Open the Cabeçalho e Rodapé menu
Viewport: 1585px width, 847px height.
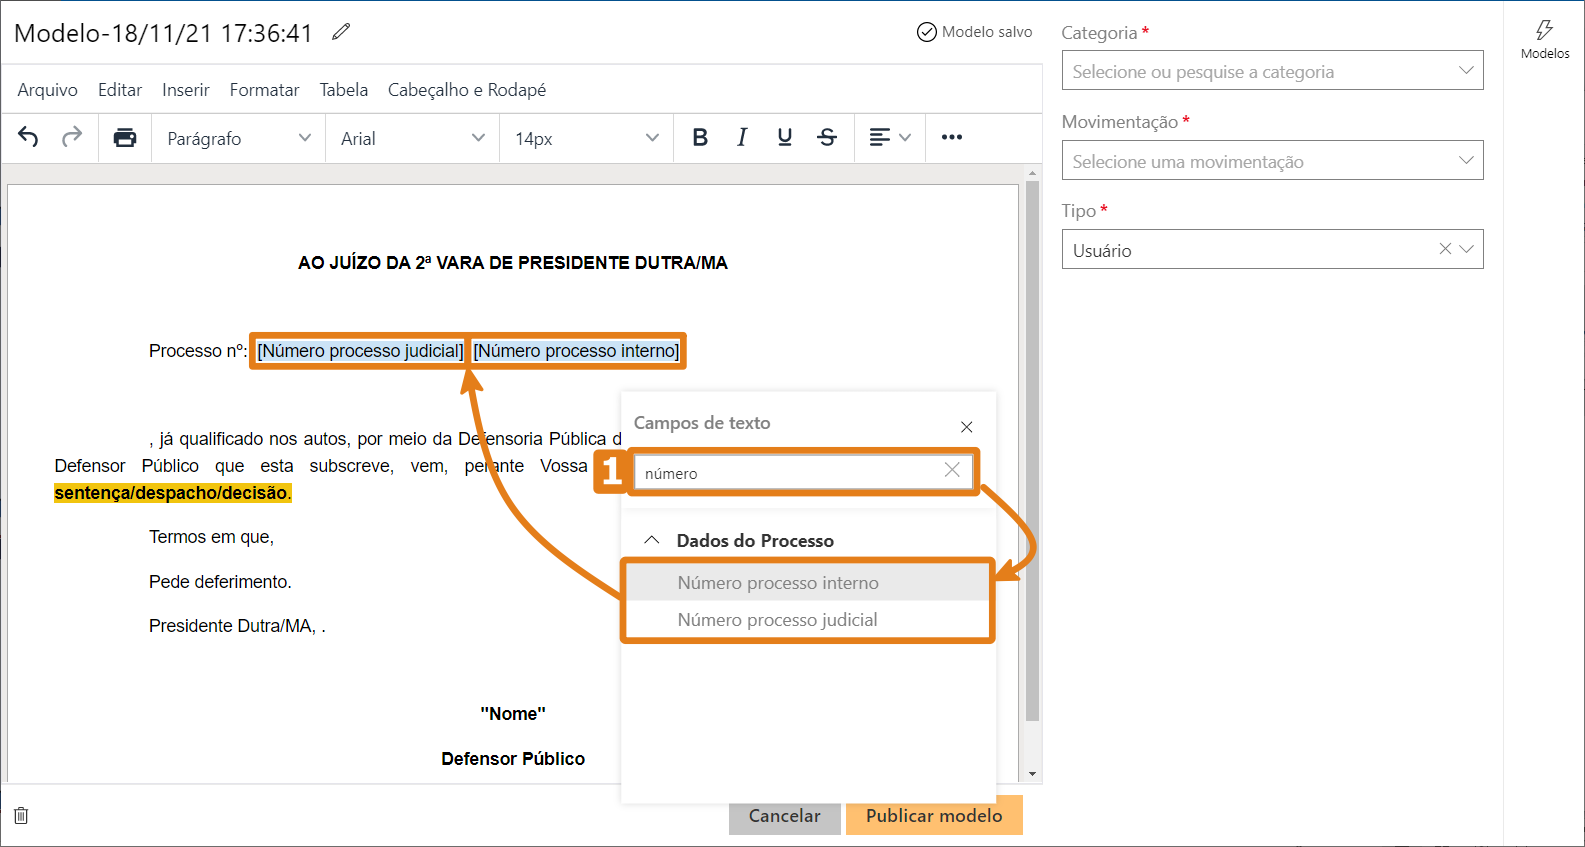pos(467,90)
